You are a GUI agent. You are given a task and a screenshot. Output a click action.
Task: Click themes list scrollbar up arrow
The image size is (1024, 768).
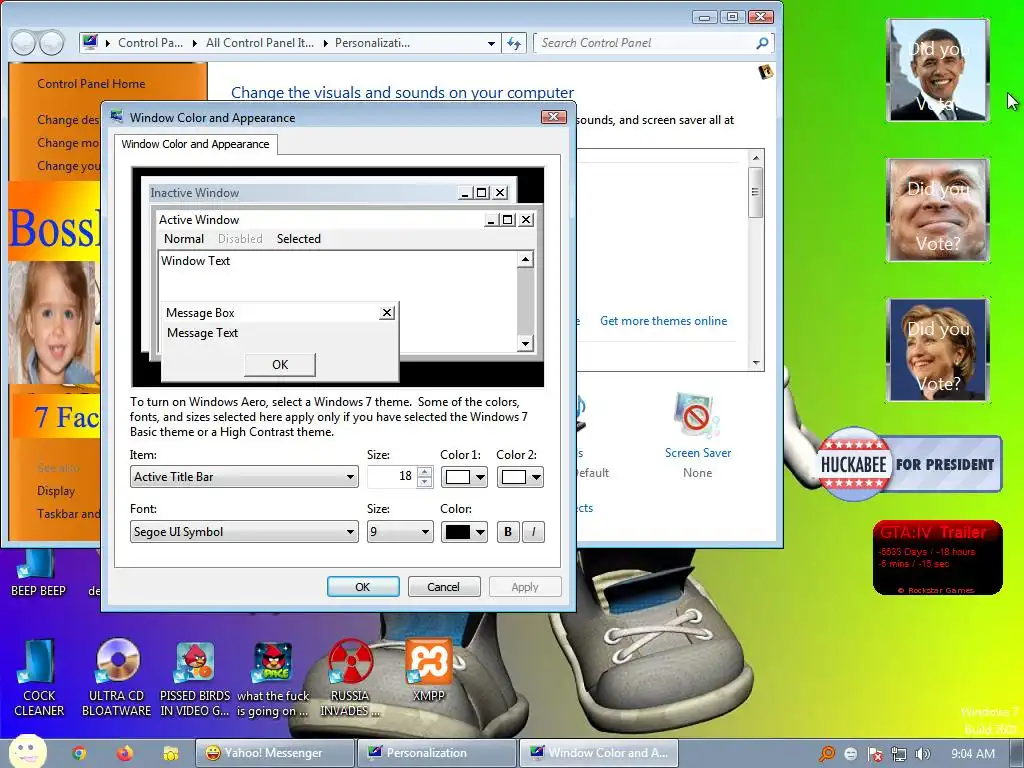[756, 157]
